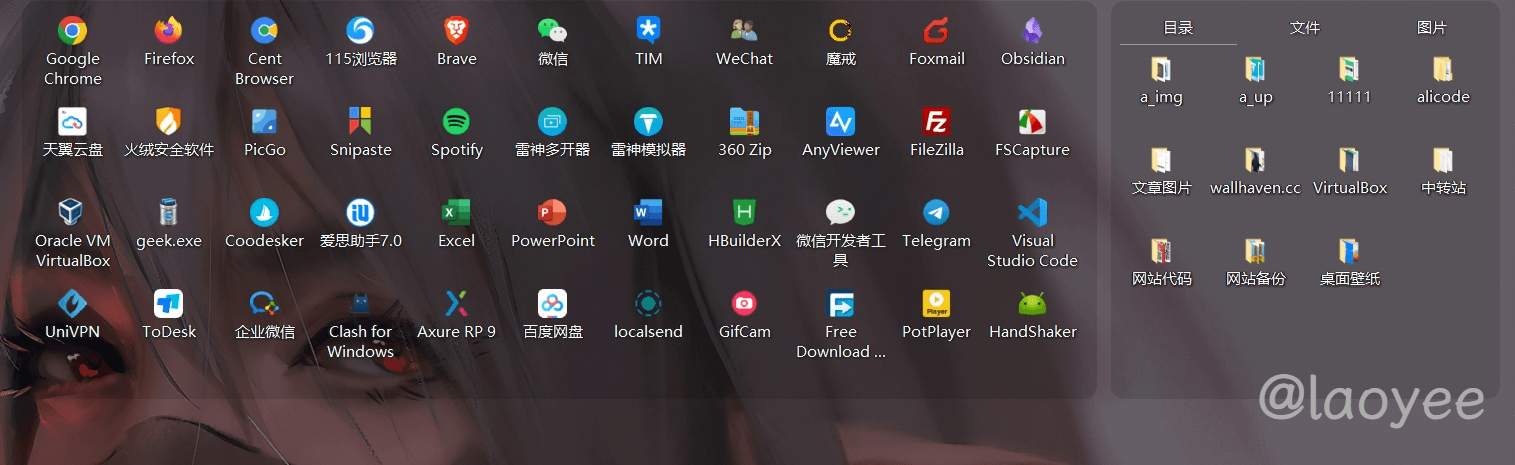Switch to the 文件 tab
Viewport: 1515px width, 465px height.
click(x=1305, y=28)
